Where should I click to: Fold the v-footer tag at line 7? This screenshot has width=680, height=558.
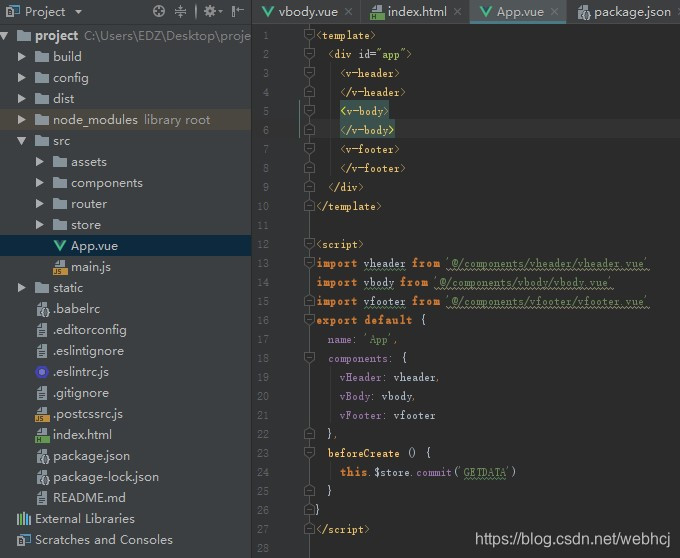(309, 149)
